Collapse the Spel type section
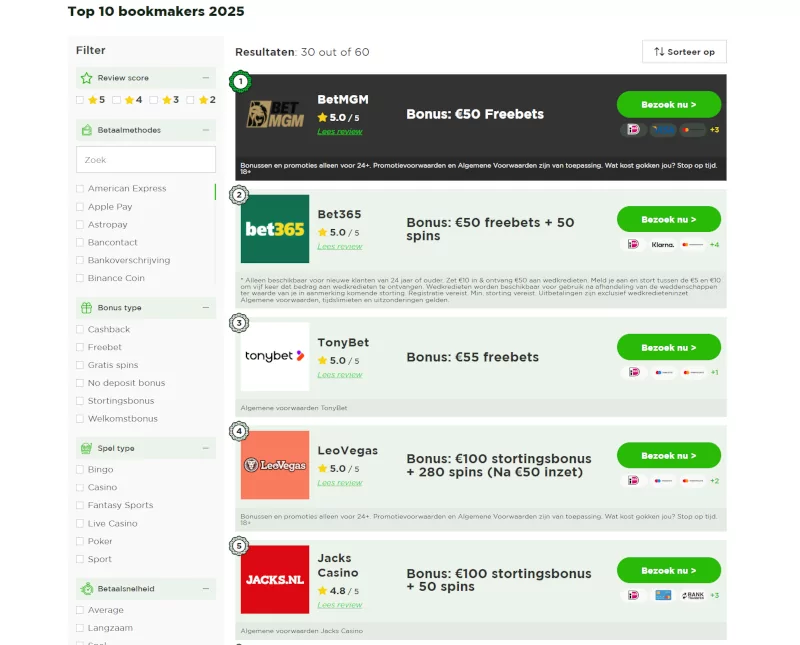The width and height of the screenshot is (800, 645). [206, 448]
